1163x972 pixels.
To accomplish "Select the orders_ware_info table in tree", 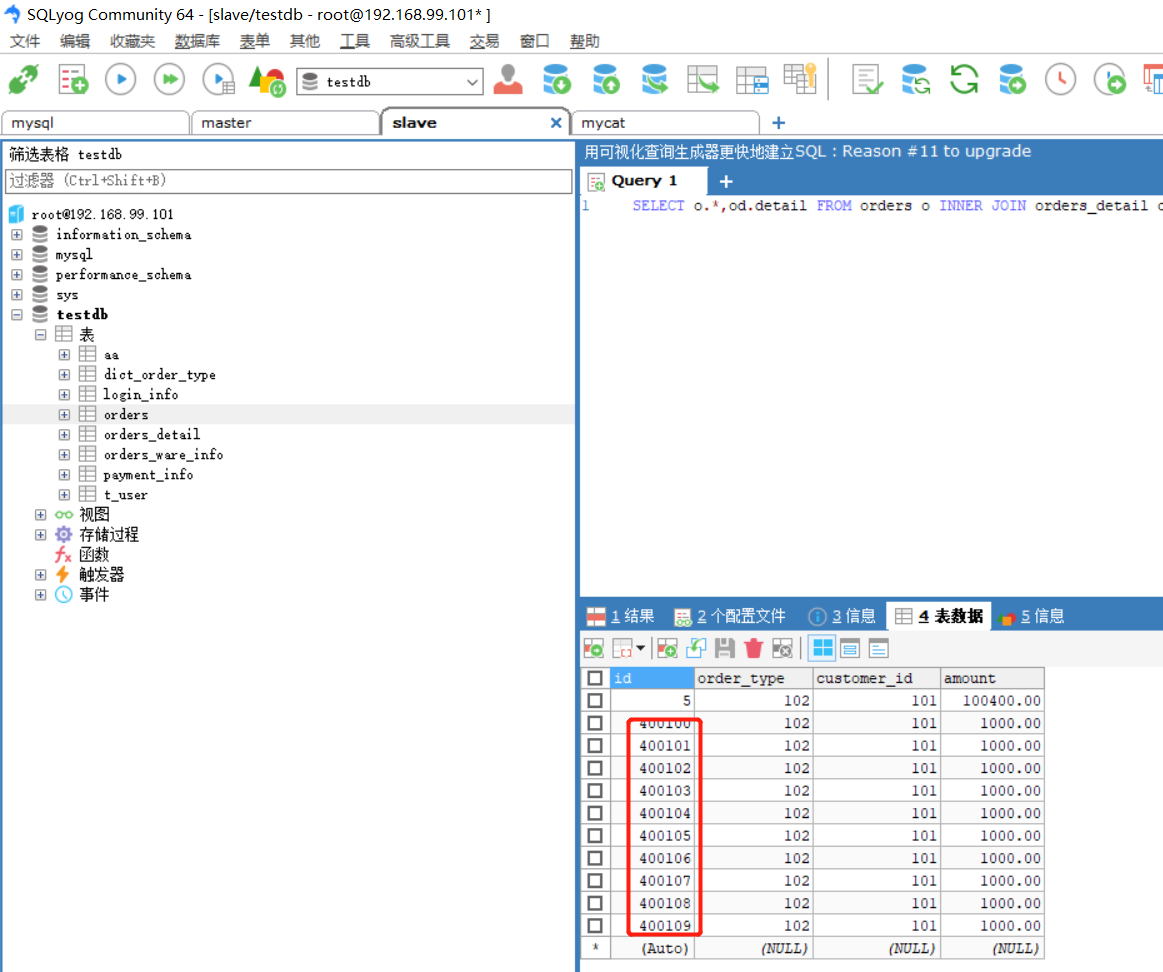I will [163, 455].
